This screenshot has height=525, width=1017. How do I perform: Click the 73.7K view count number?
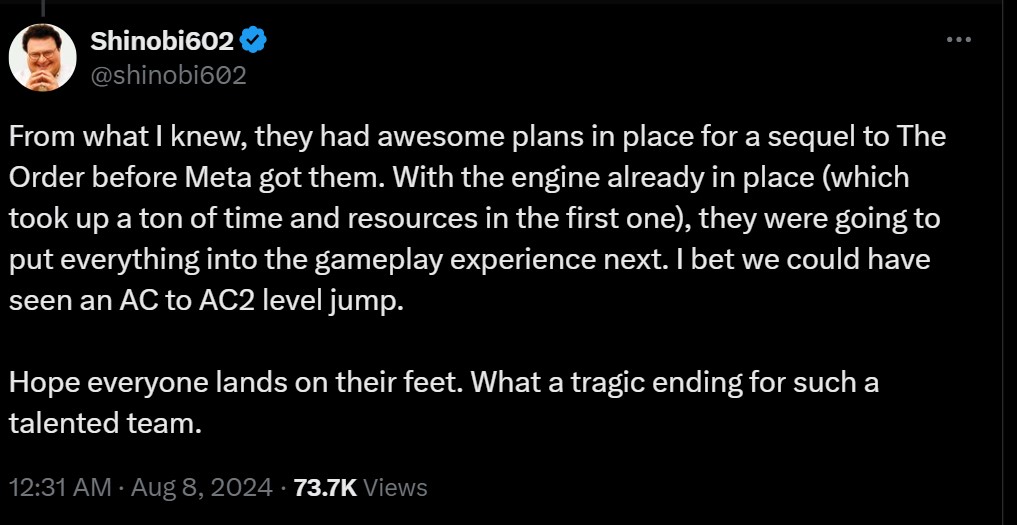tap(326, 488)
